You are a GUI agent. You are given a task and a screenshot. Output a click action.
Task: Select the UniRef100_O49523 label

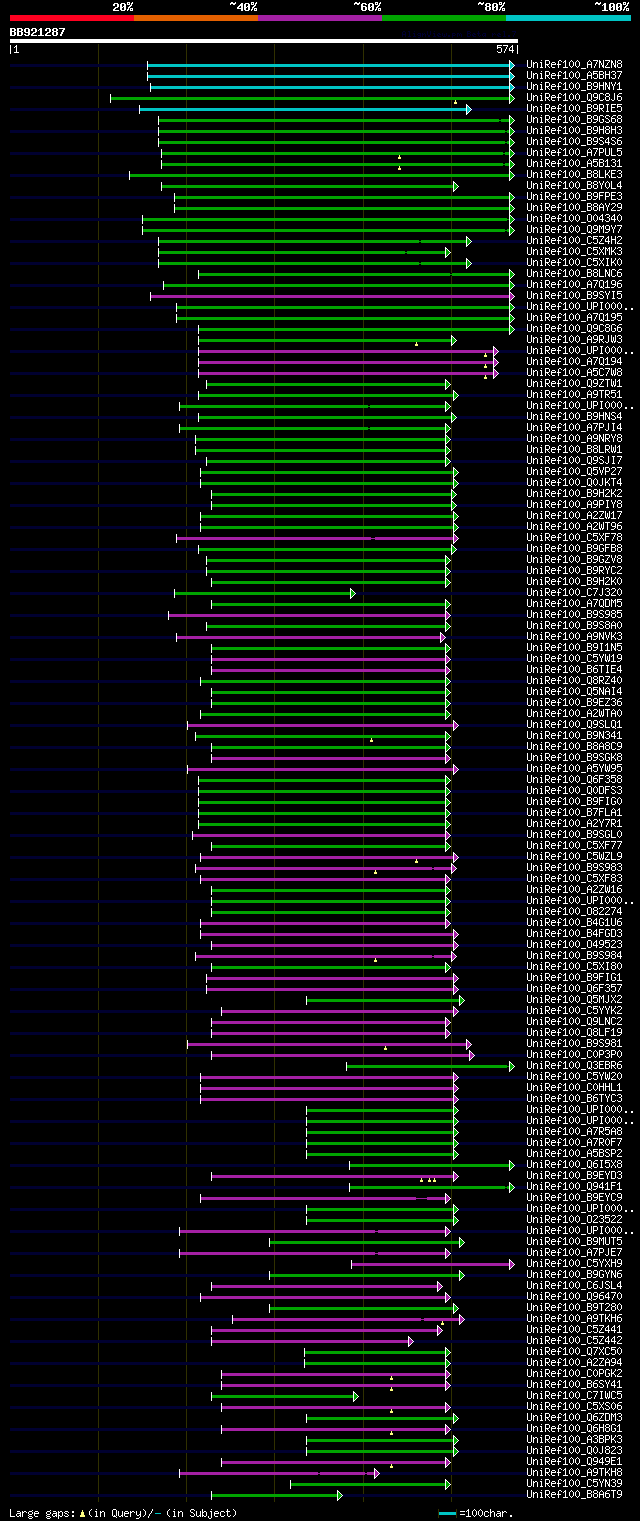click(x=574, y=944)
